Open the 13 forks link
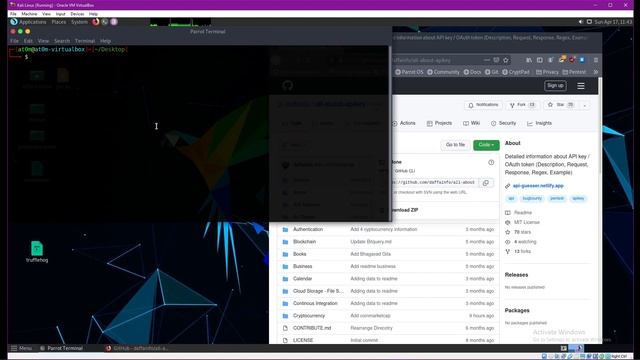Screen dimensions: 640x360 click(522, 251)
